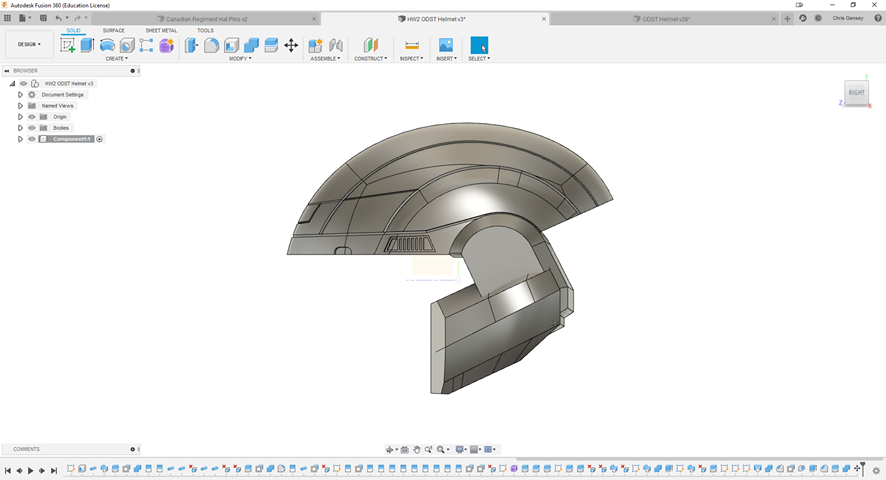Expand the Document Settings node
This screenshot has width=886, height=480.
coord(20,95)
